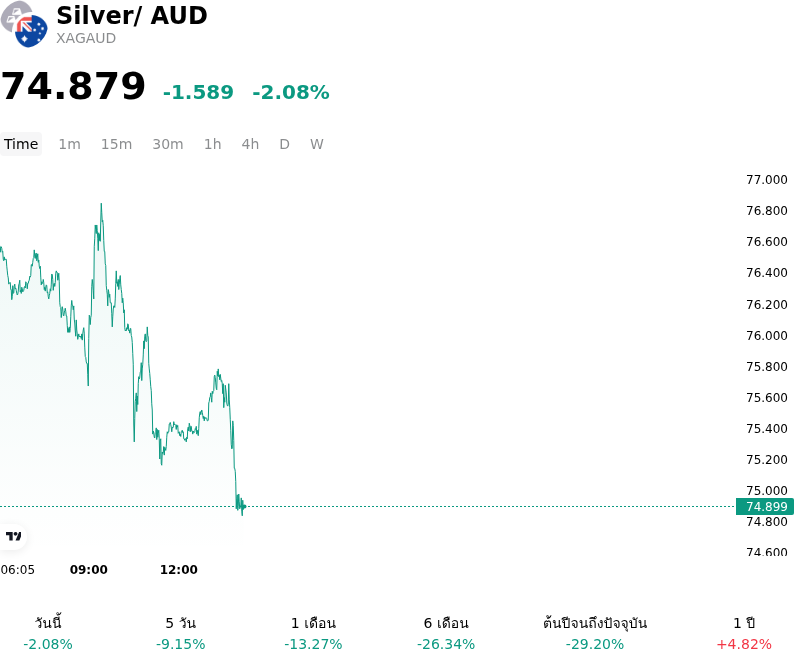Select the ต้นปีจนถึงปัจจุบัน range

(595, 633)
